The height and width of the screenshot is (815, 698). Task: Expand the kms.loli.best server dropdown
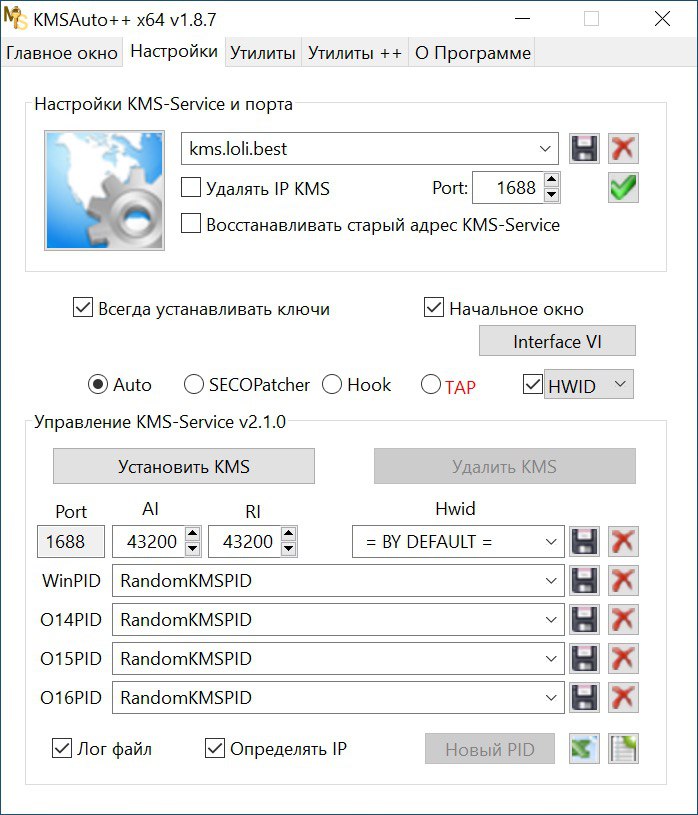[x=545, y=149]
